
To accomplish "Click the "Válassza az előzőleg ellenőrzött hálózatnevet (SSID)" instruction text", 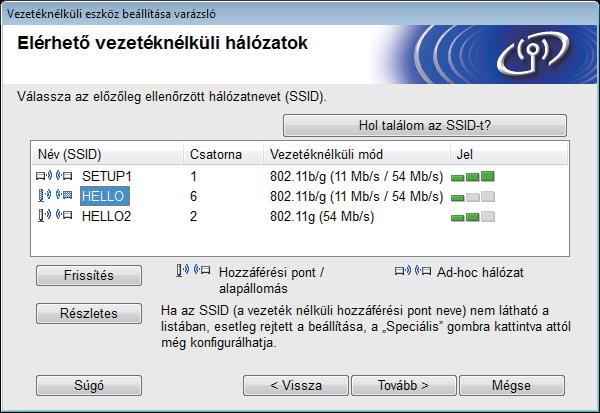I will [x=171, y=96].
